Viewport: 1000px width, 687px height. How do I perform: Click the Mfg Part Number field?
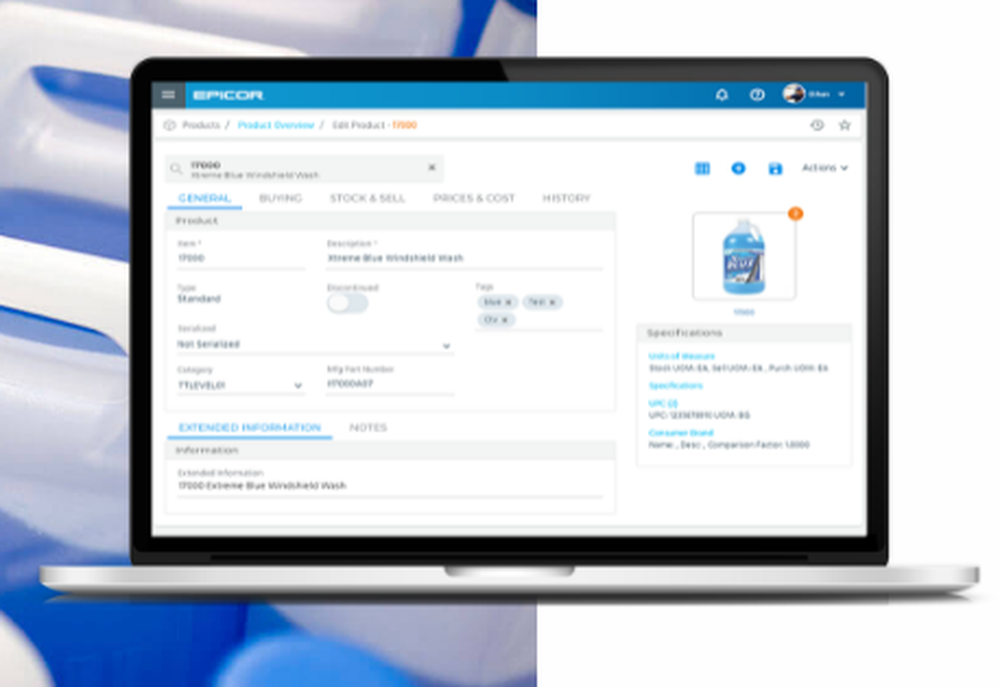[390, 384]
